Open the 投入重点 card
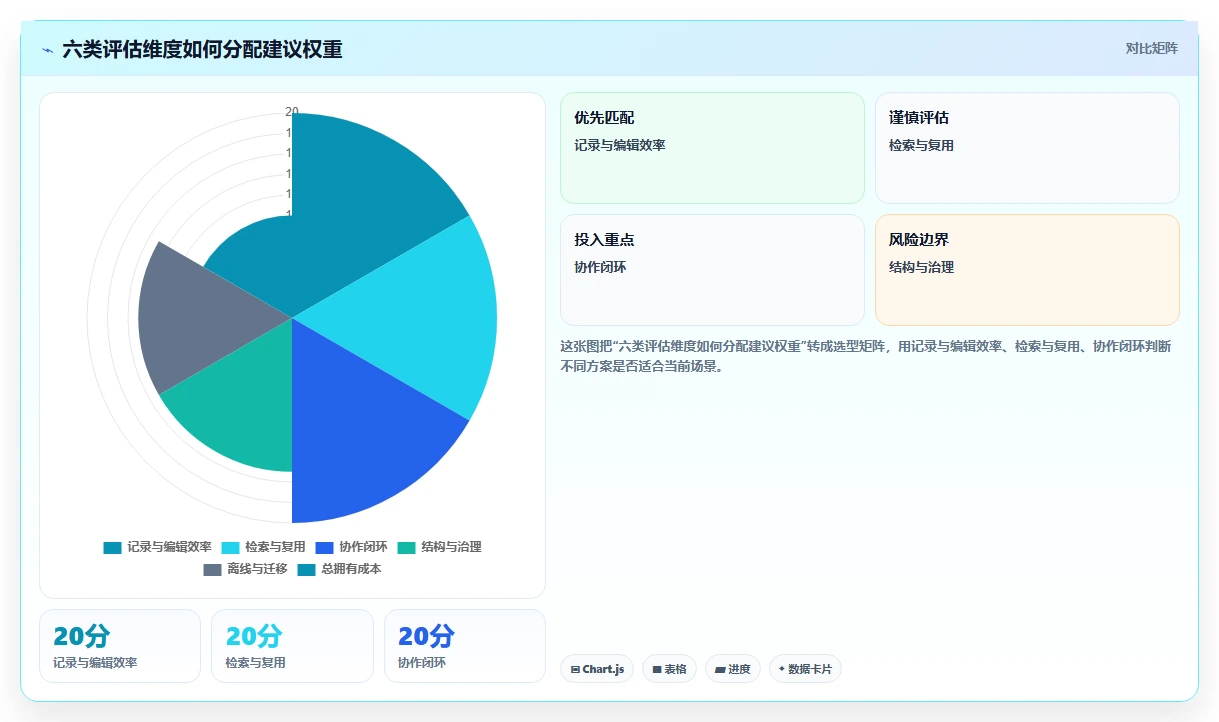 pos(712,270)
